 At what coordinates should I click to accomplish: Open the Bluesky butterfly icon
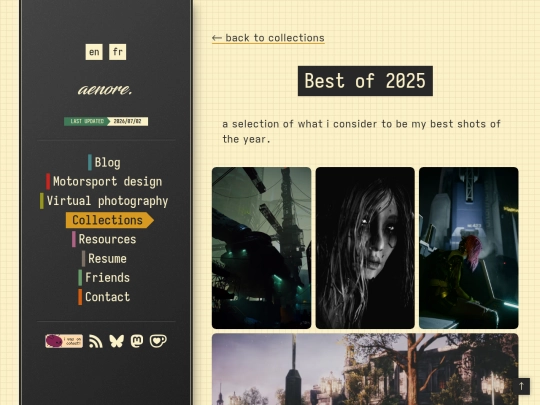tap(116, 341)
